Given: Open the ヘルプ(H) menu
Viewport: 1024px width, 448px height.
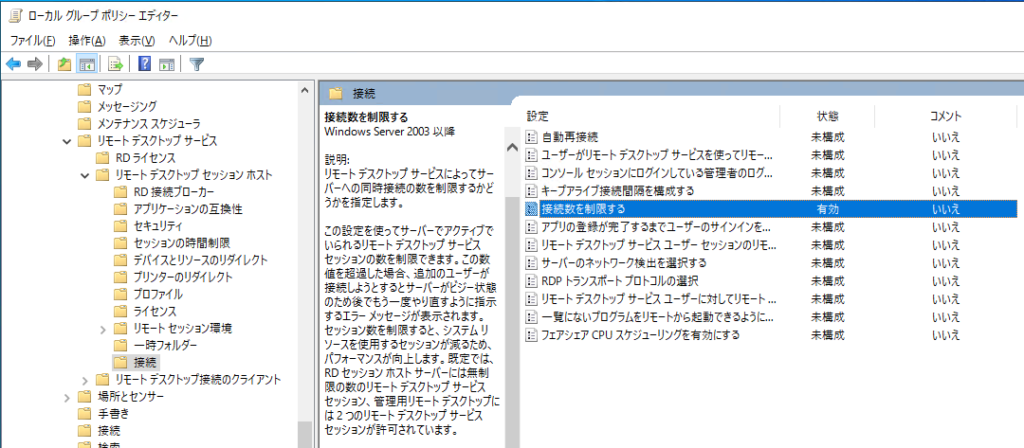Looking at the screenshot, I should click(190, 40).
